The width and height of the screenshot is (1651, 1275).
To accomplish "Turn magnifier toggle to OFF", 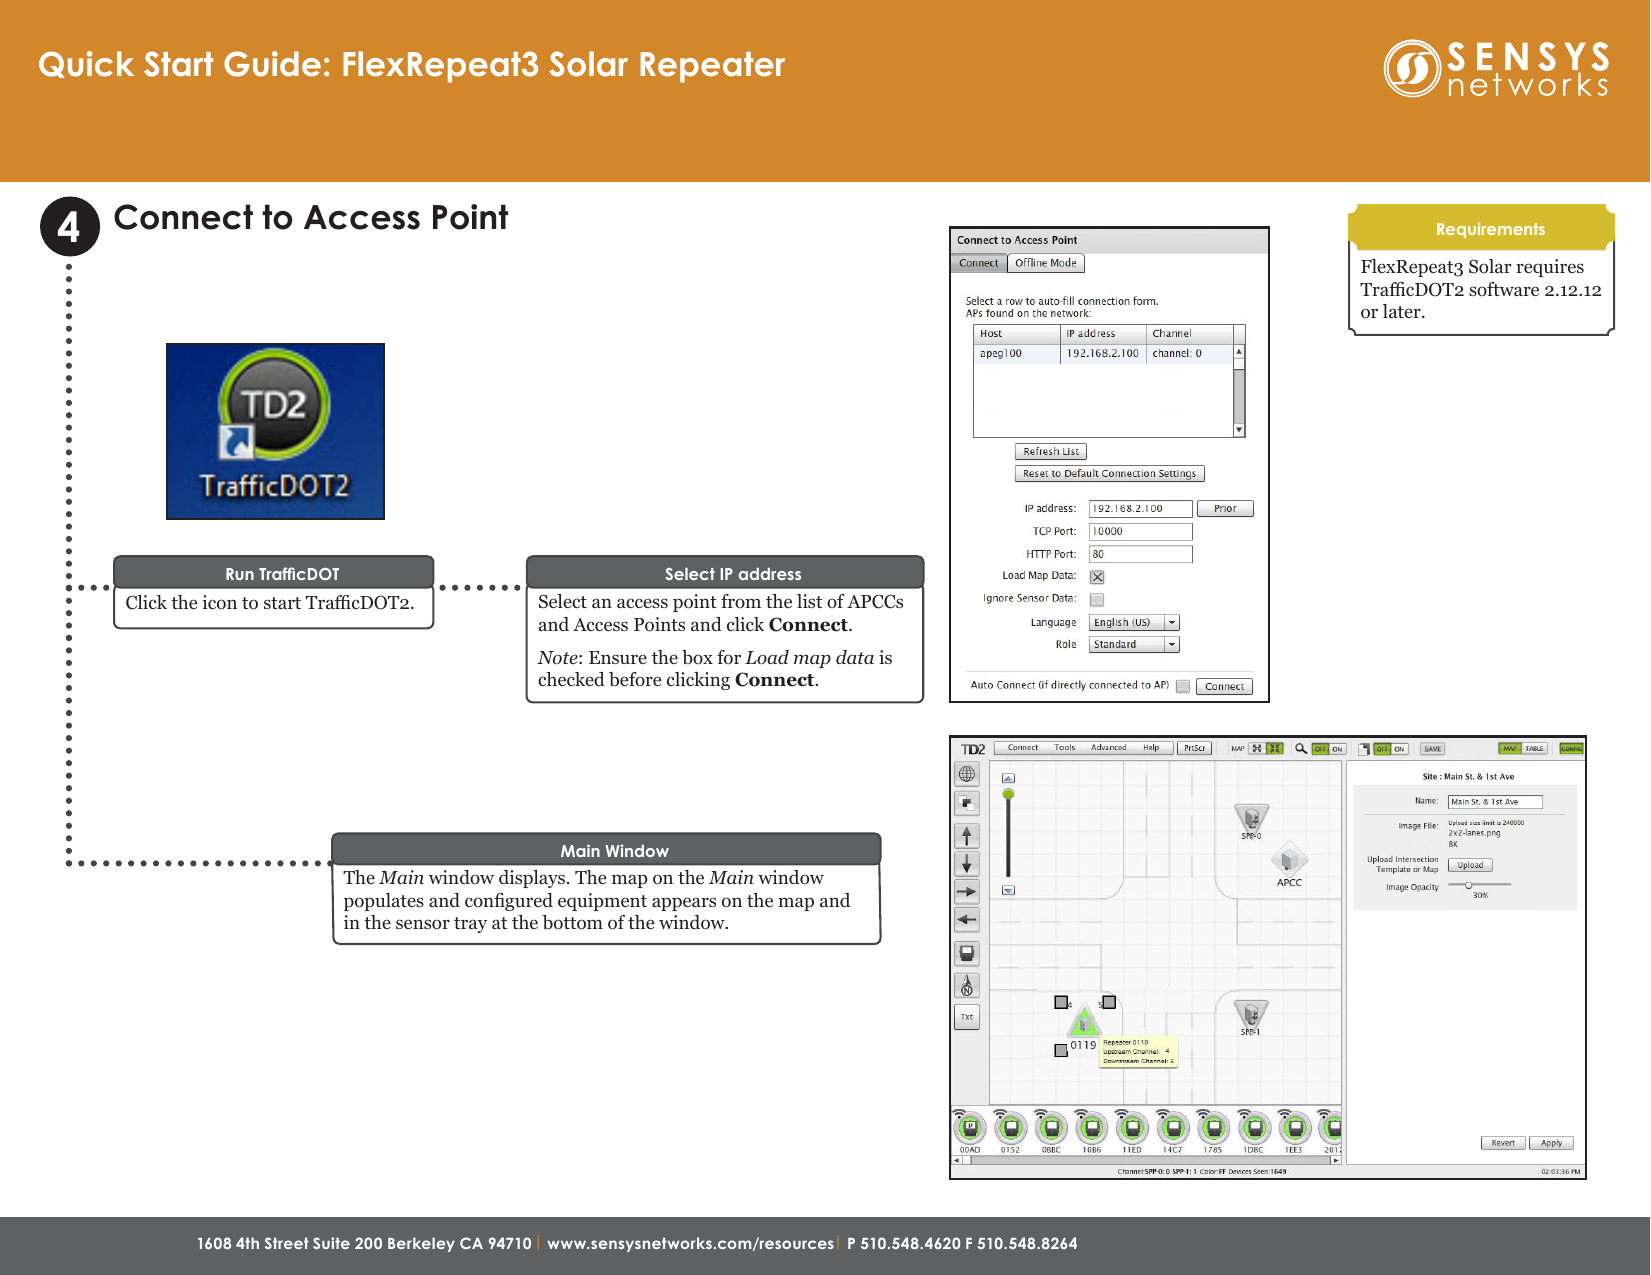I will click(1320, 749).
